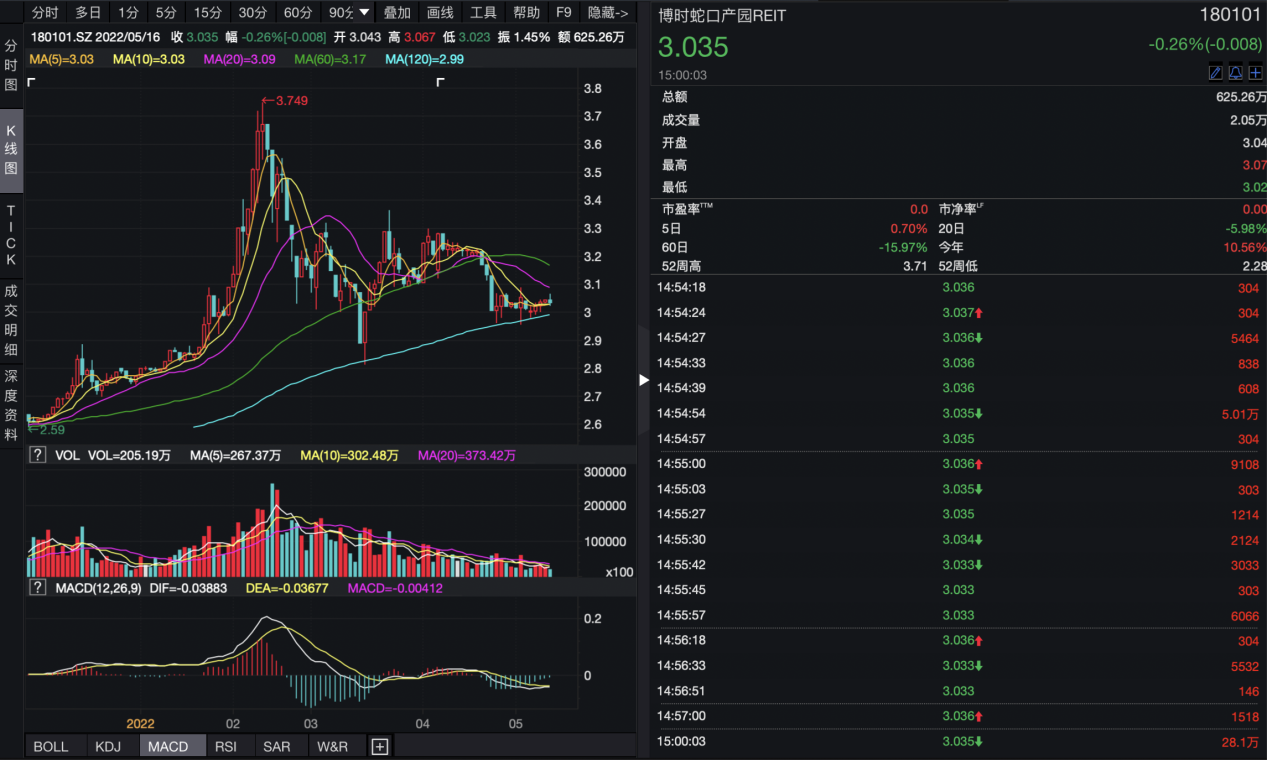
Task: Toggle the 叠加 overlay option
Action: pyautogui.click(x=397, y=13)
